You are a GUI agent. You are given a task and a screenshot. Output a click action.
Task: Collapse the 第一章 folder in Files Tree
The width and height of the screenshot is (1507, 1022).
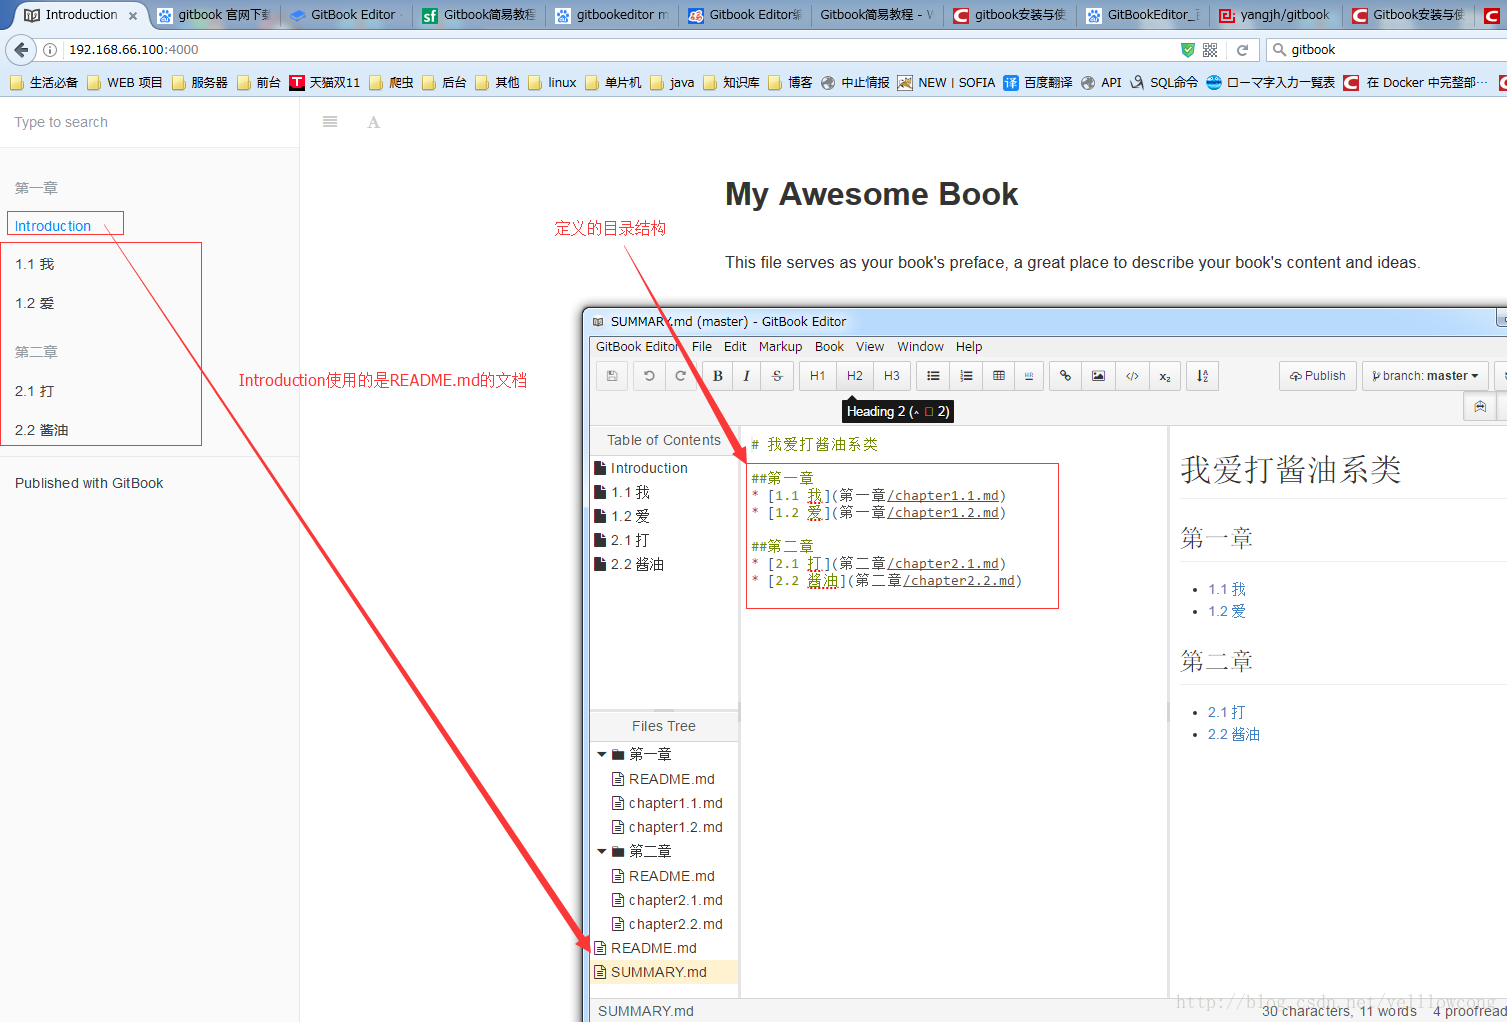(x=602, y=754)
